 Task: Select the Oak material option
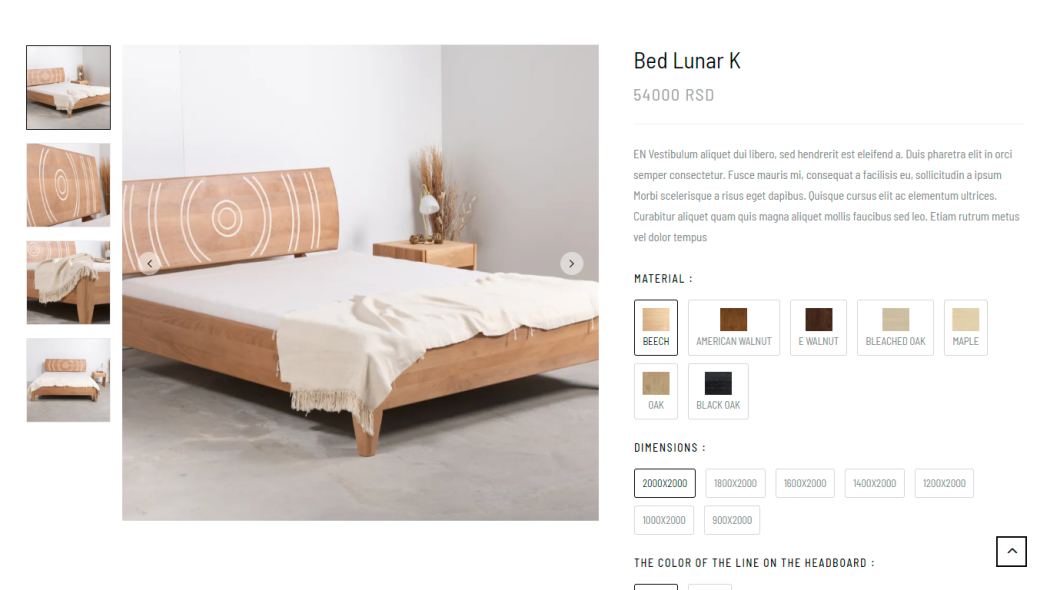click(x=656, y=391)
